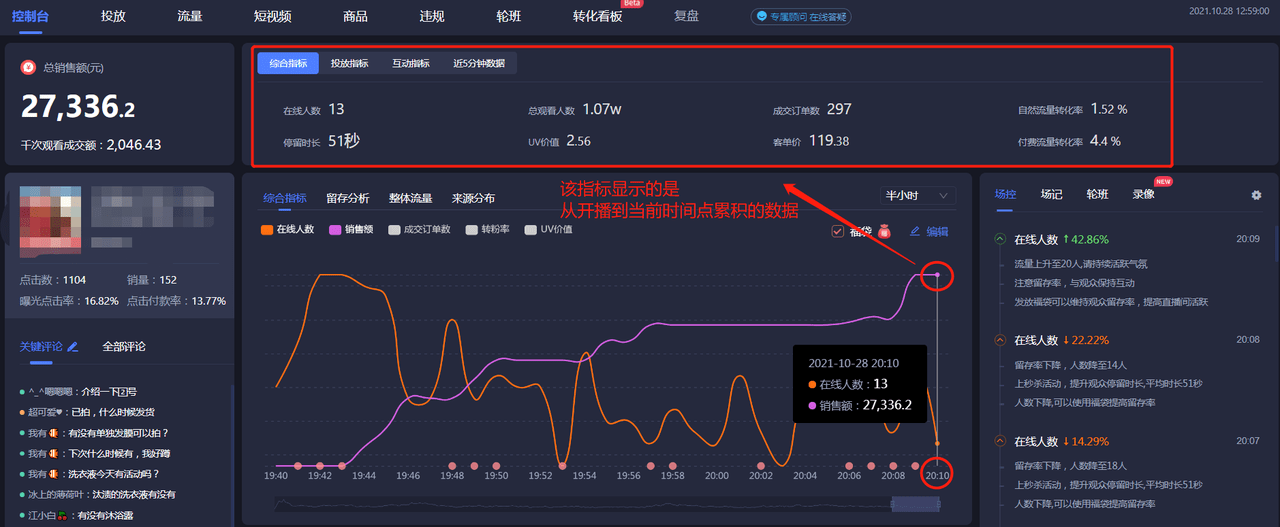The width and height of the screenshot is (1280, 527).
Task: Click the pink event marker at 19:48
Action: click(452, 465)
